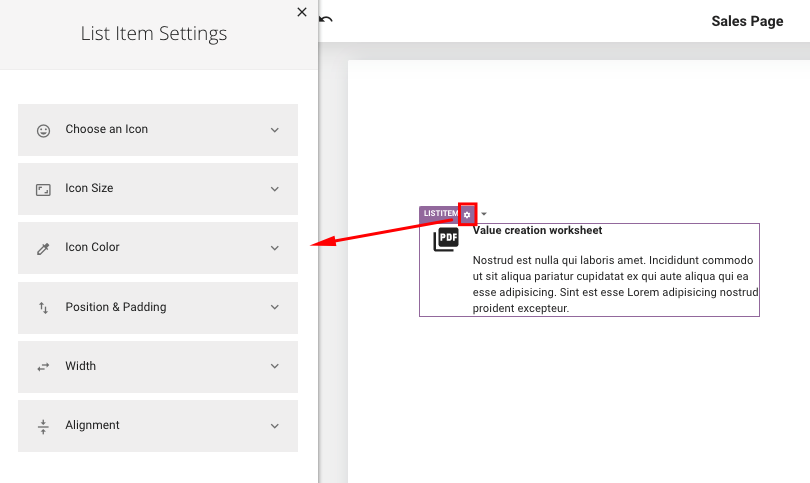Open the Width section
The height and width of the screenshot is (483, 810).
pyautogui.click(x=158, y=367)
